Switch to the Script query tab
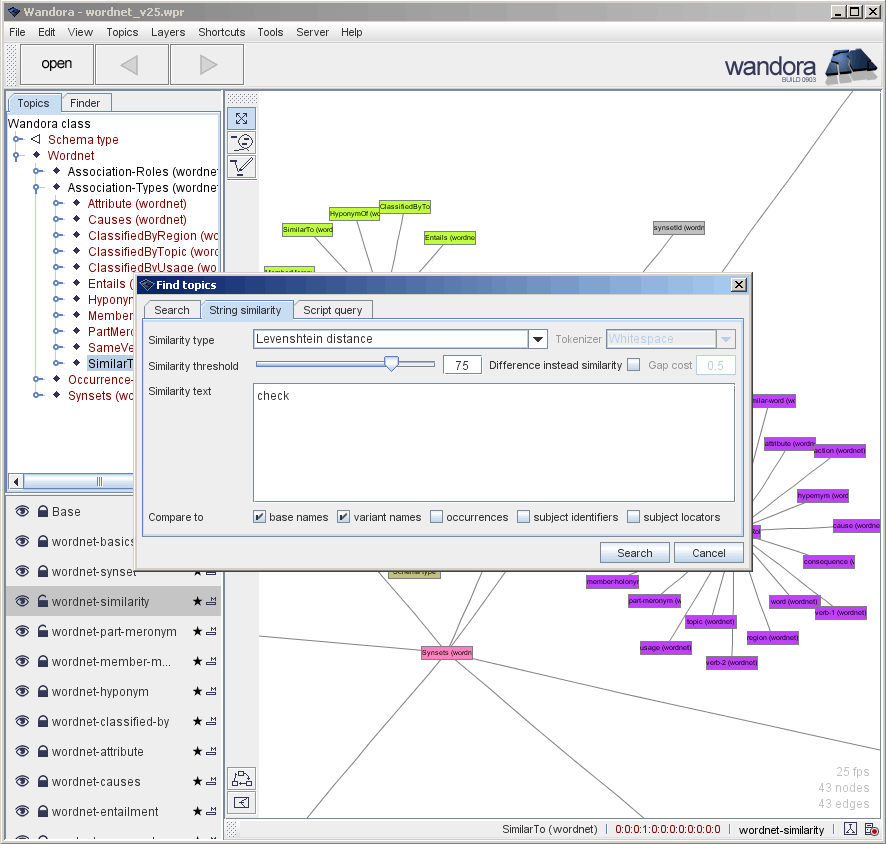Screen dimensions: 886x844 tap(333, 310)
